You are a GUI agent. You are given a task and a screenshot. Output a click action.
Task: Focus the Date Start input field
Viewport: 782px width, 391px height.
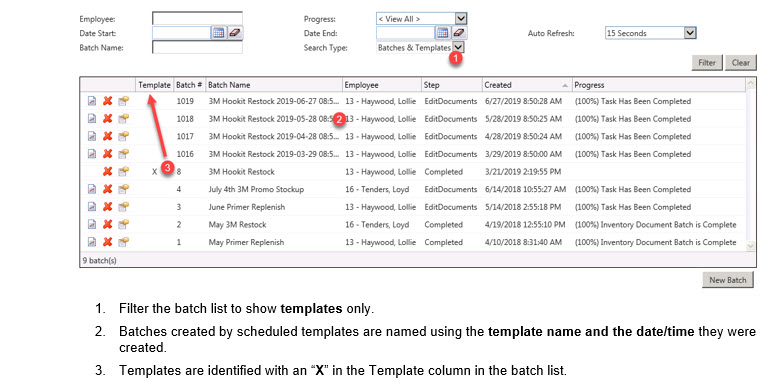pos(182,33)
